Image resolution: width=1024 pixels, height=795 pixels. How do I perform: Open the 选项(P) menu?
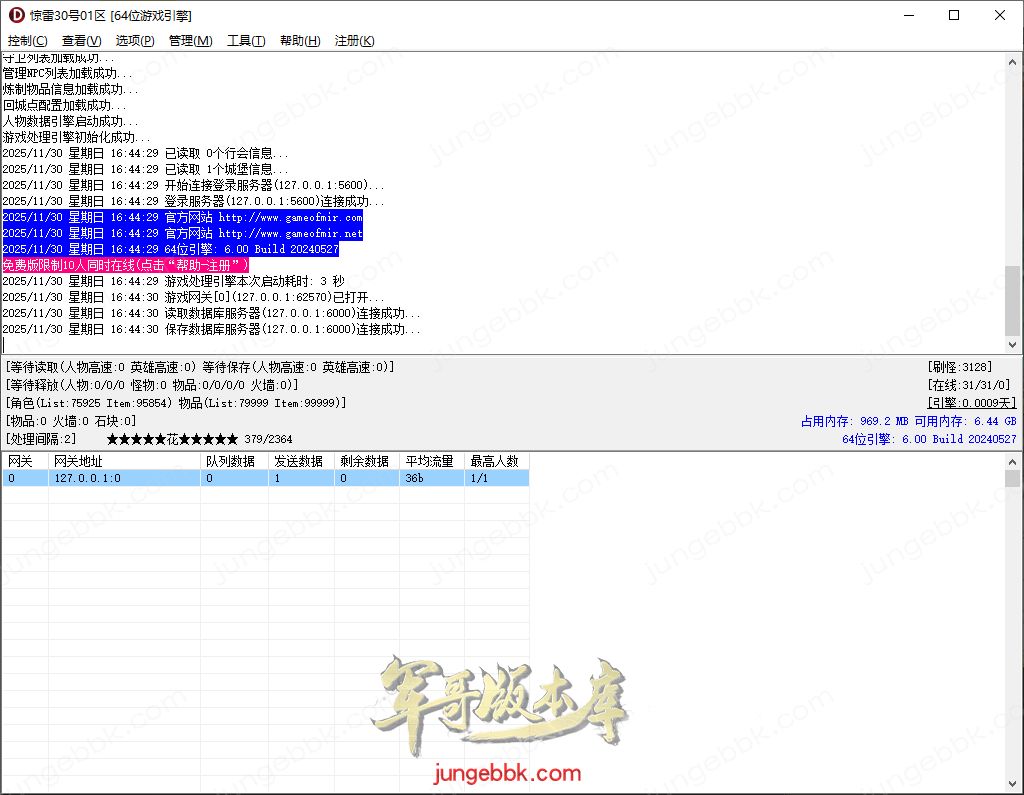point(135,41)
